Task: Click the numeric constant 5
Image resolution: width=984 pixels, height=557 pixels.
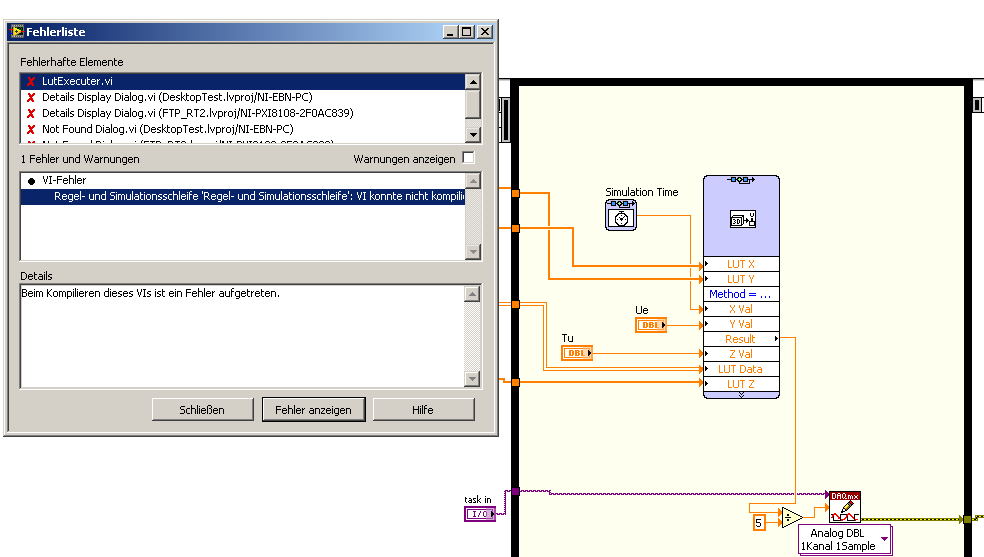Action: (x=758, y=520)
